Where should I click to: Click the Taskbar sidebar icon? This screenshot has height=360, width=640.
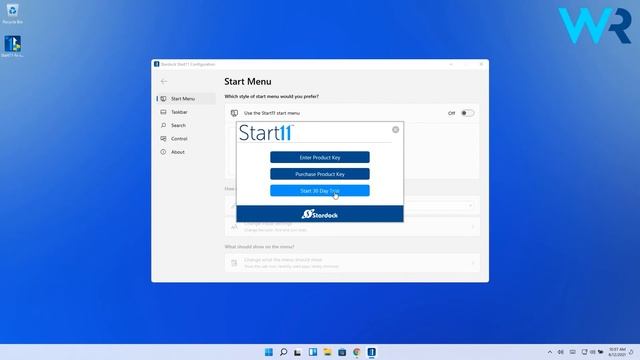click(x=163, y=112)
